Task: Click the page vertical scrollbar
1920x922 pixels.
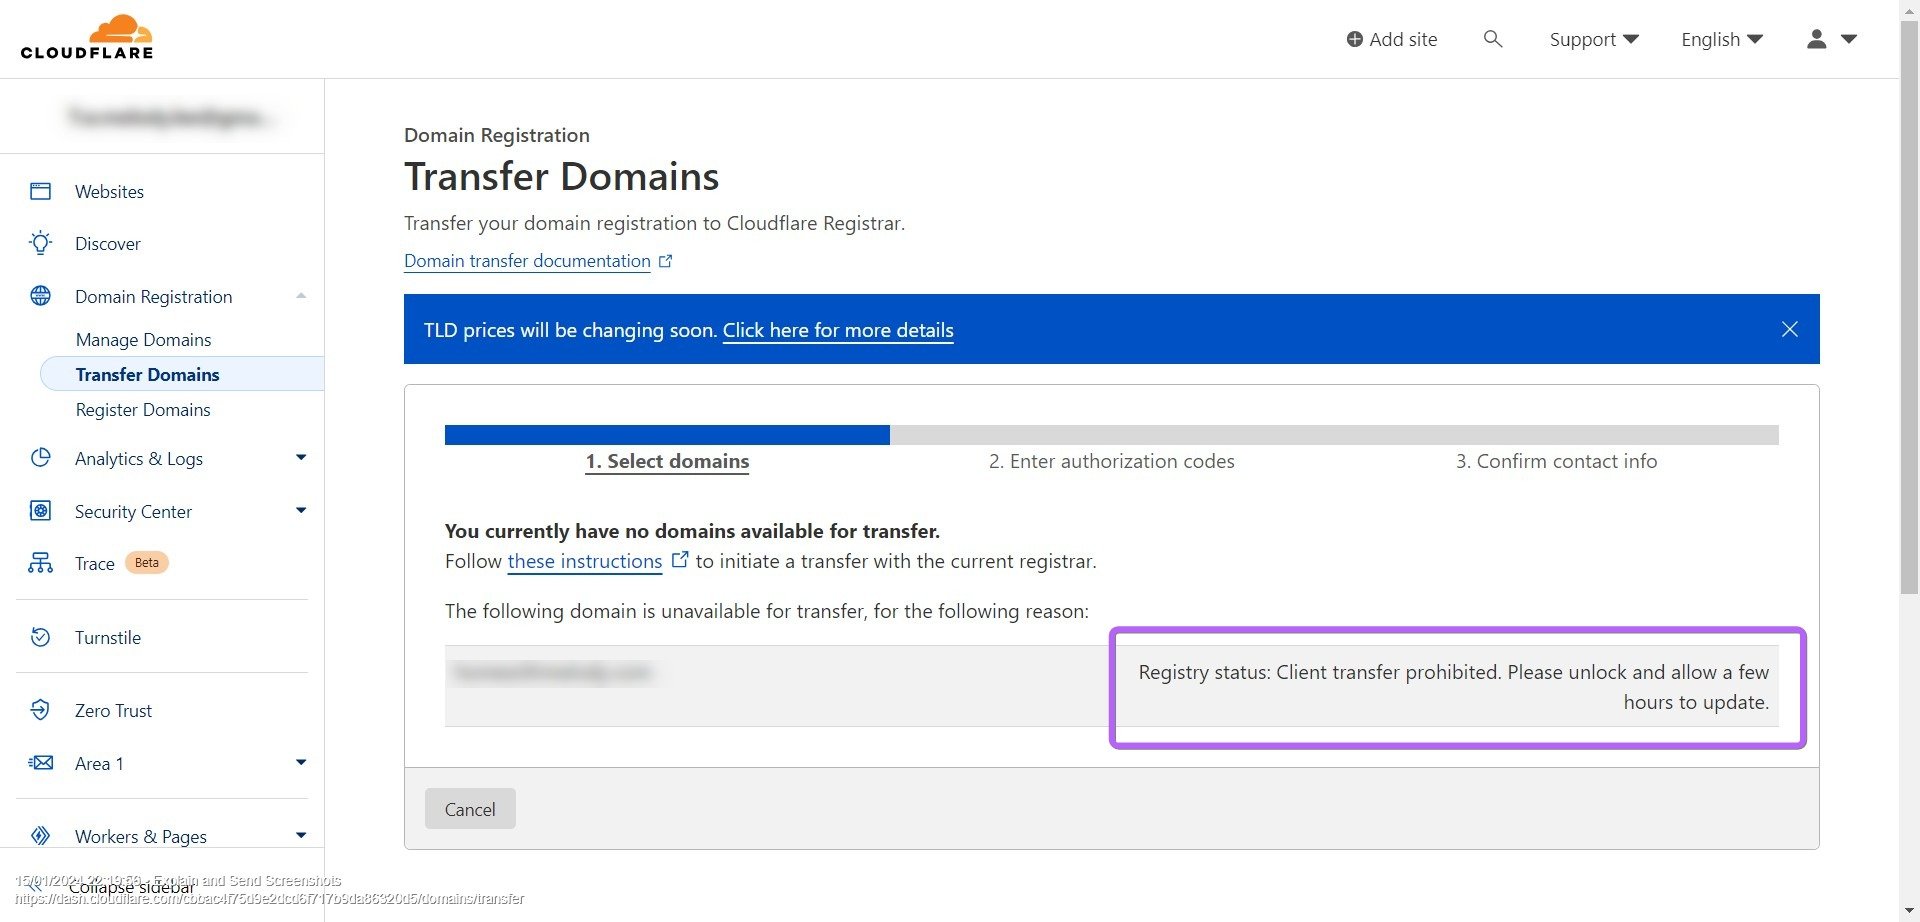Action: (1909, 305)
